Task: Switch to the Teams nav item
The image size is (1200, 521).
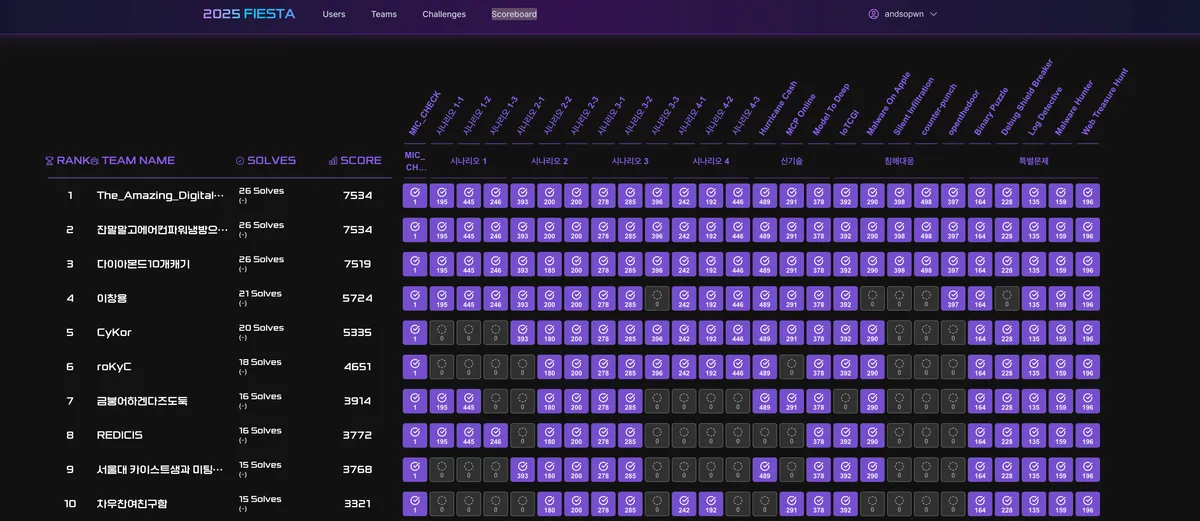Action: (x=384, y=14)
